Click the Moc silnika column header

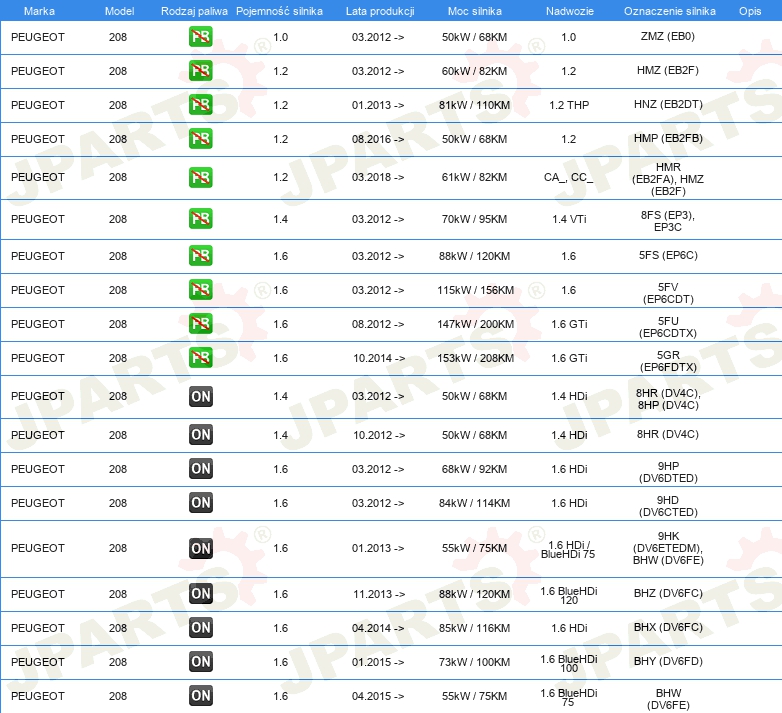[474, 11]
